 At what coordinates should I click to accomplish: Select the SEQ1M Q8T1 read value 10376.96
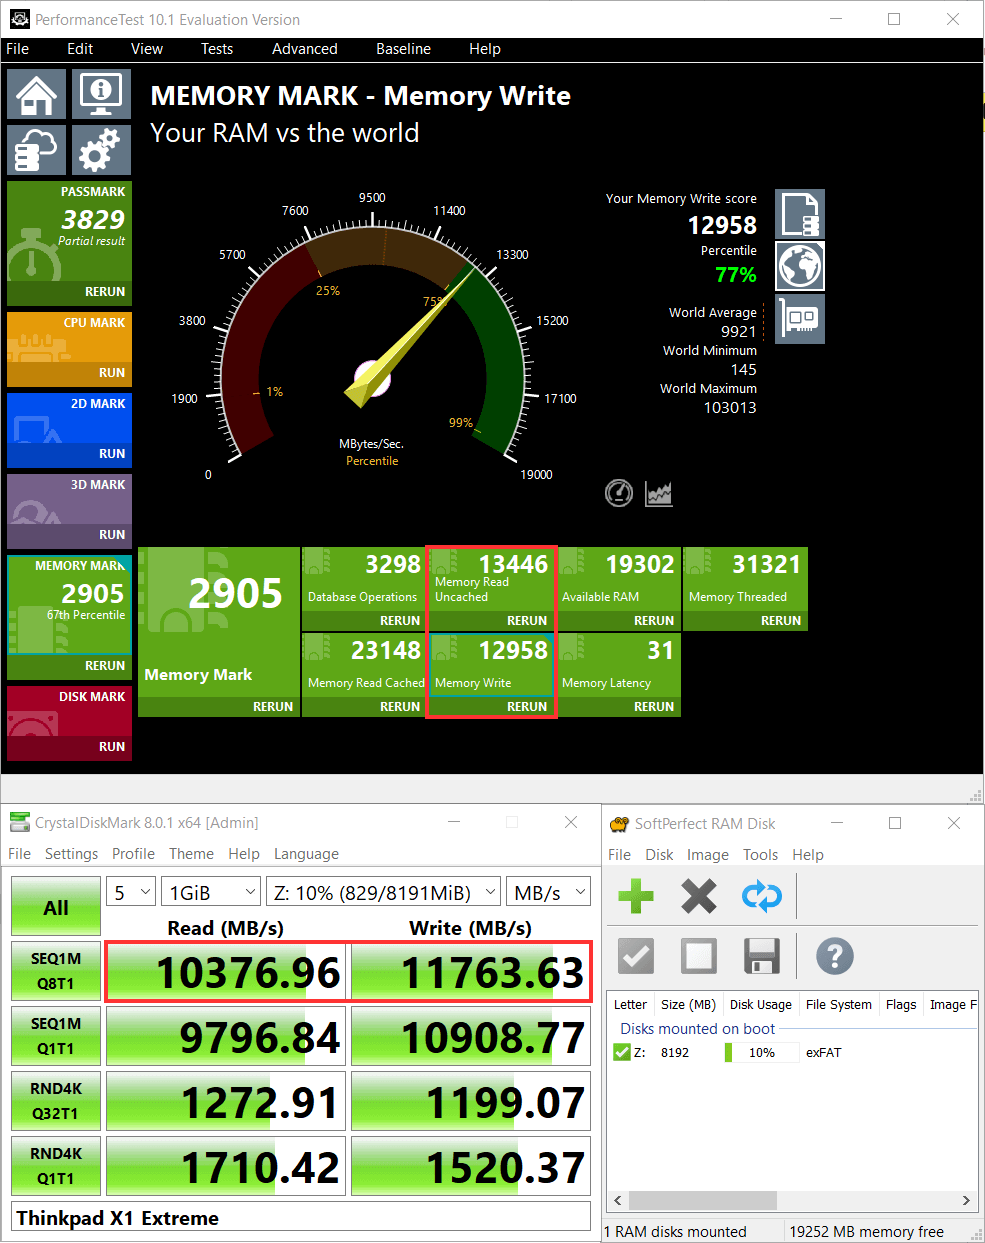coord(226,971)
